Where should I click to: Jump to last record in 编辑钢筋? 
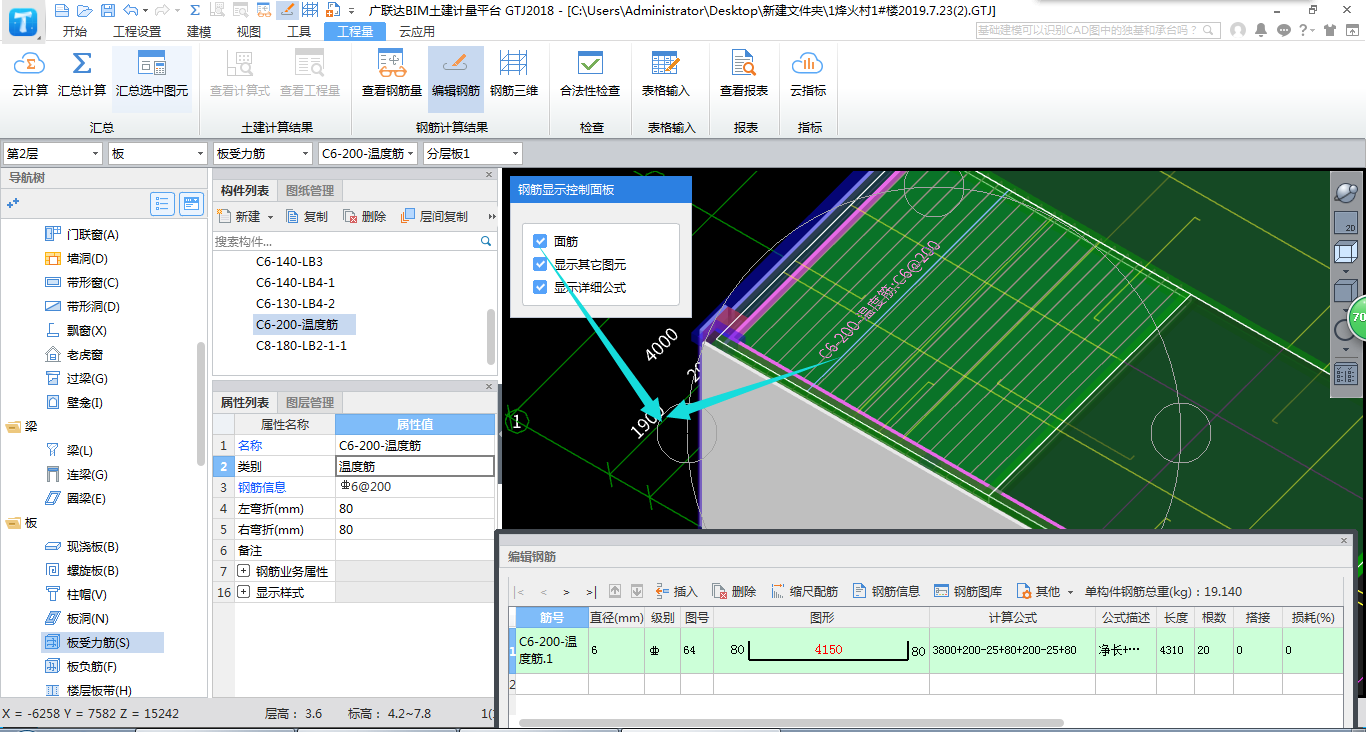pyautogui.click(x=591, y=591)
